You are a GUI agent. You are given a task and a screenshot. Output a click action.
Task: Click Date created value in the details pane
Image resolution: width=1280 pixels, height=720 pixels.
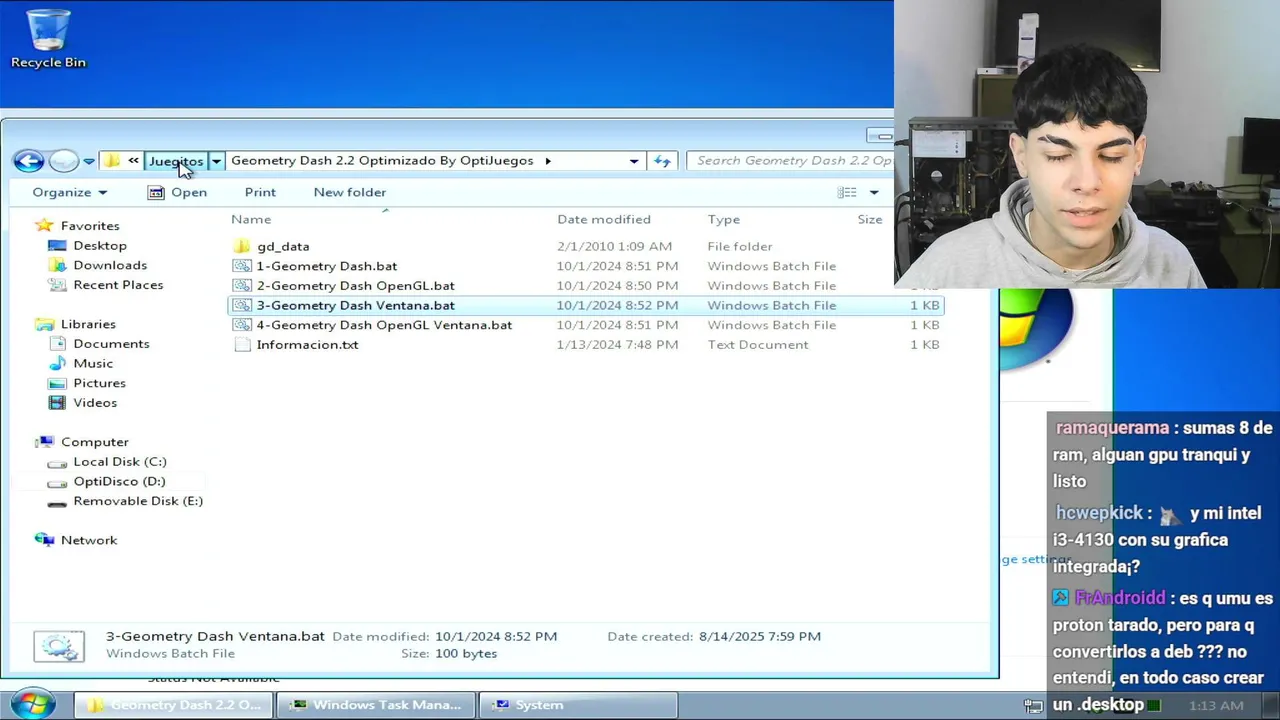(760, 636)
